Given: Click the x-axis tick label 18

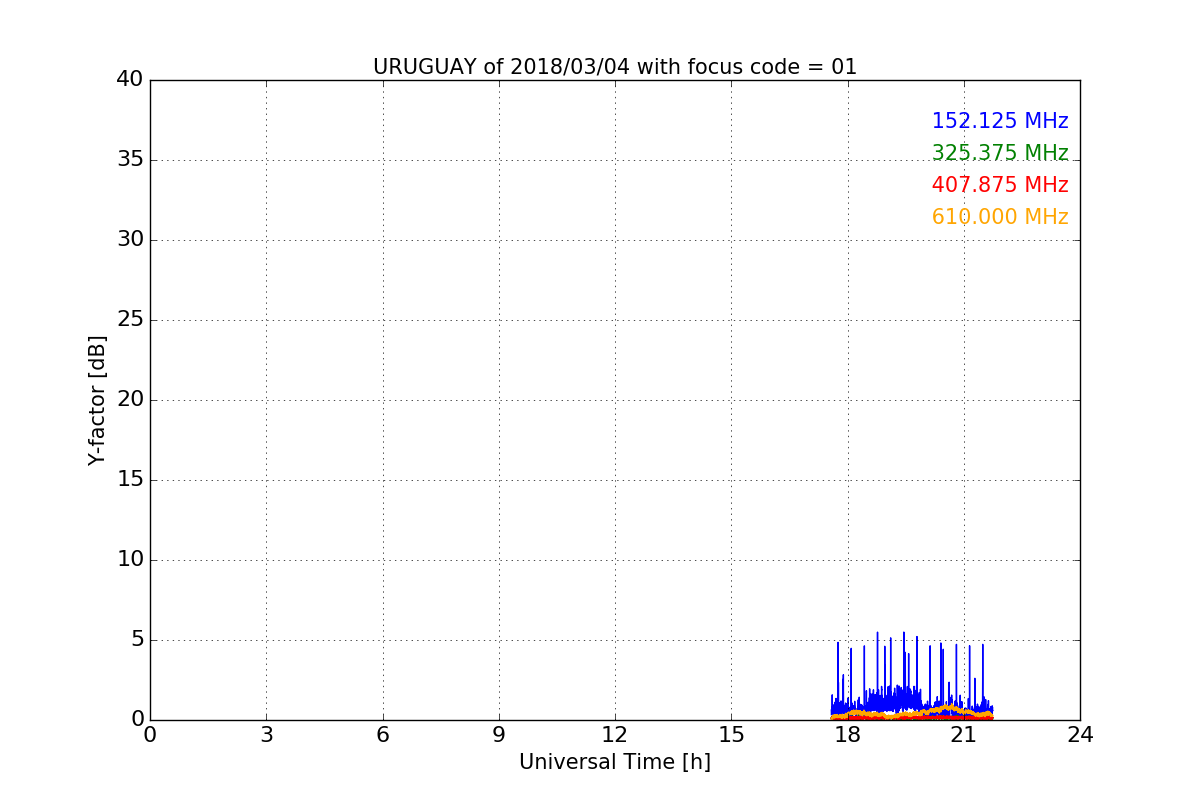Looking at the screenshot, I should click(847, 735).
